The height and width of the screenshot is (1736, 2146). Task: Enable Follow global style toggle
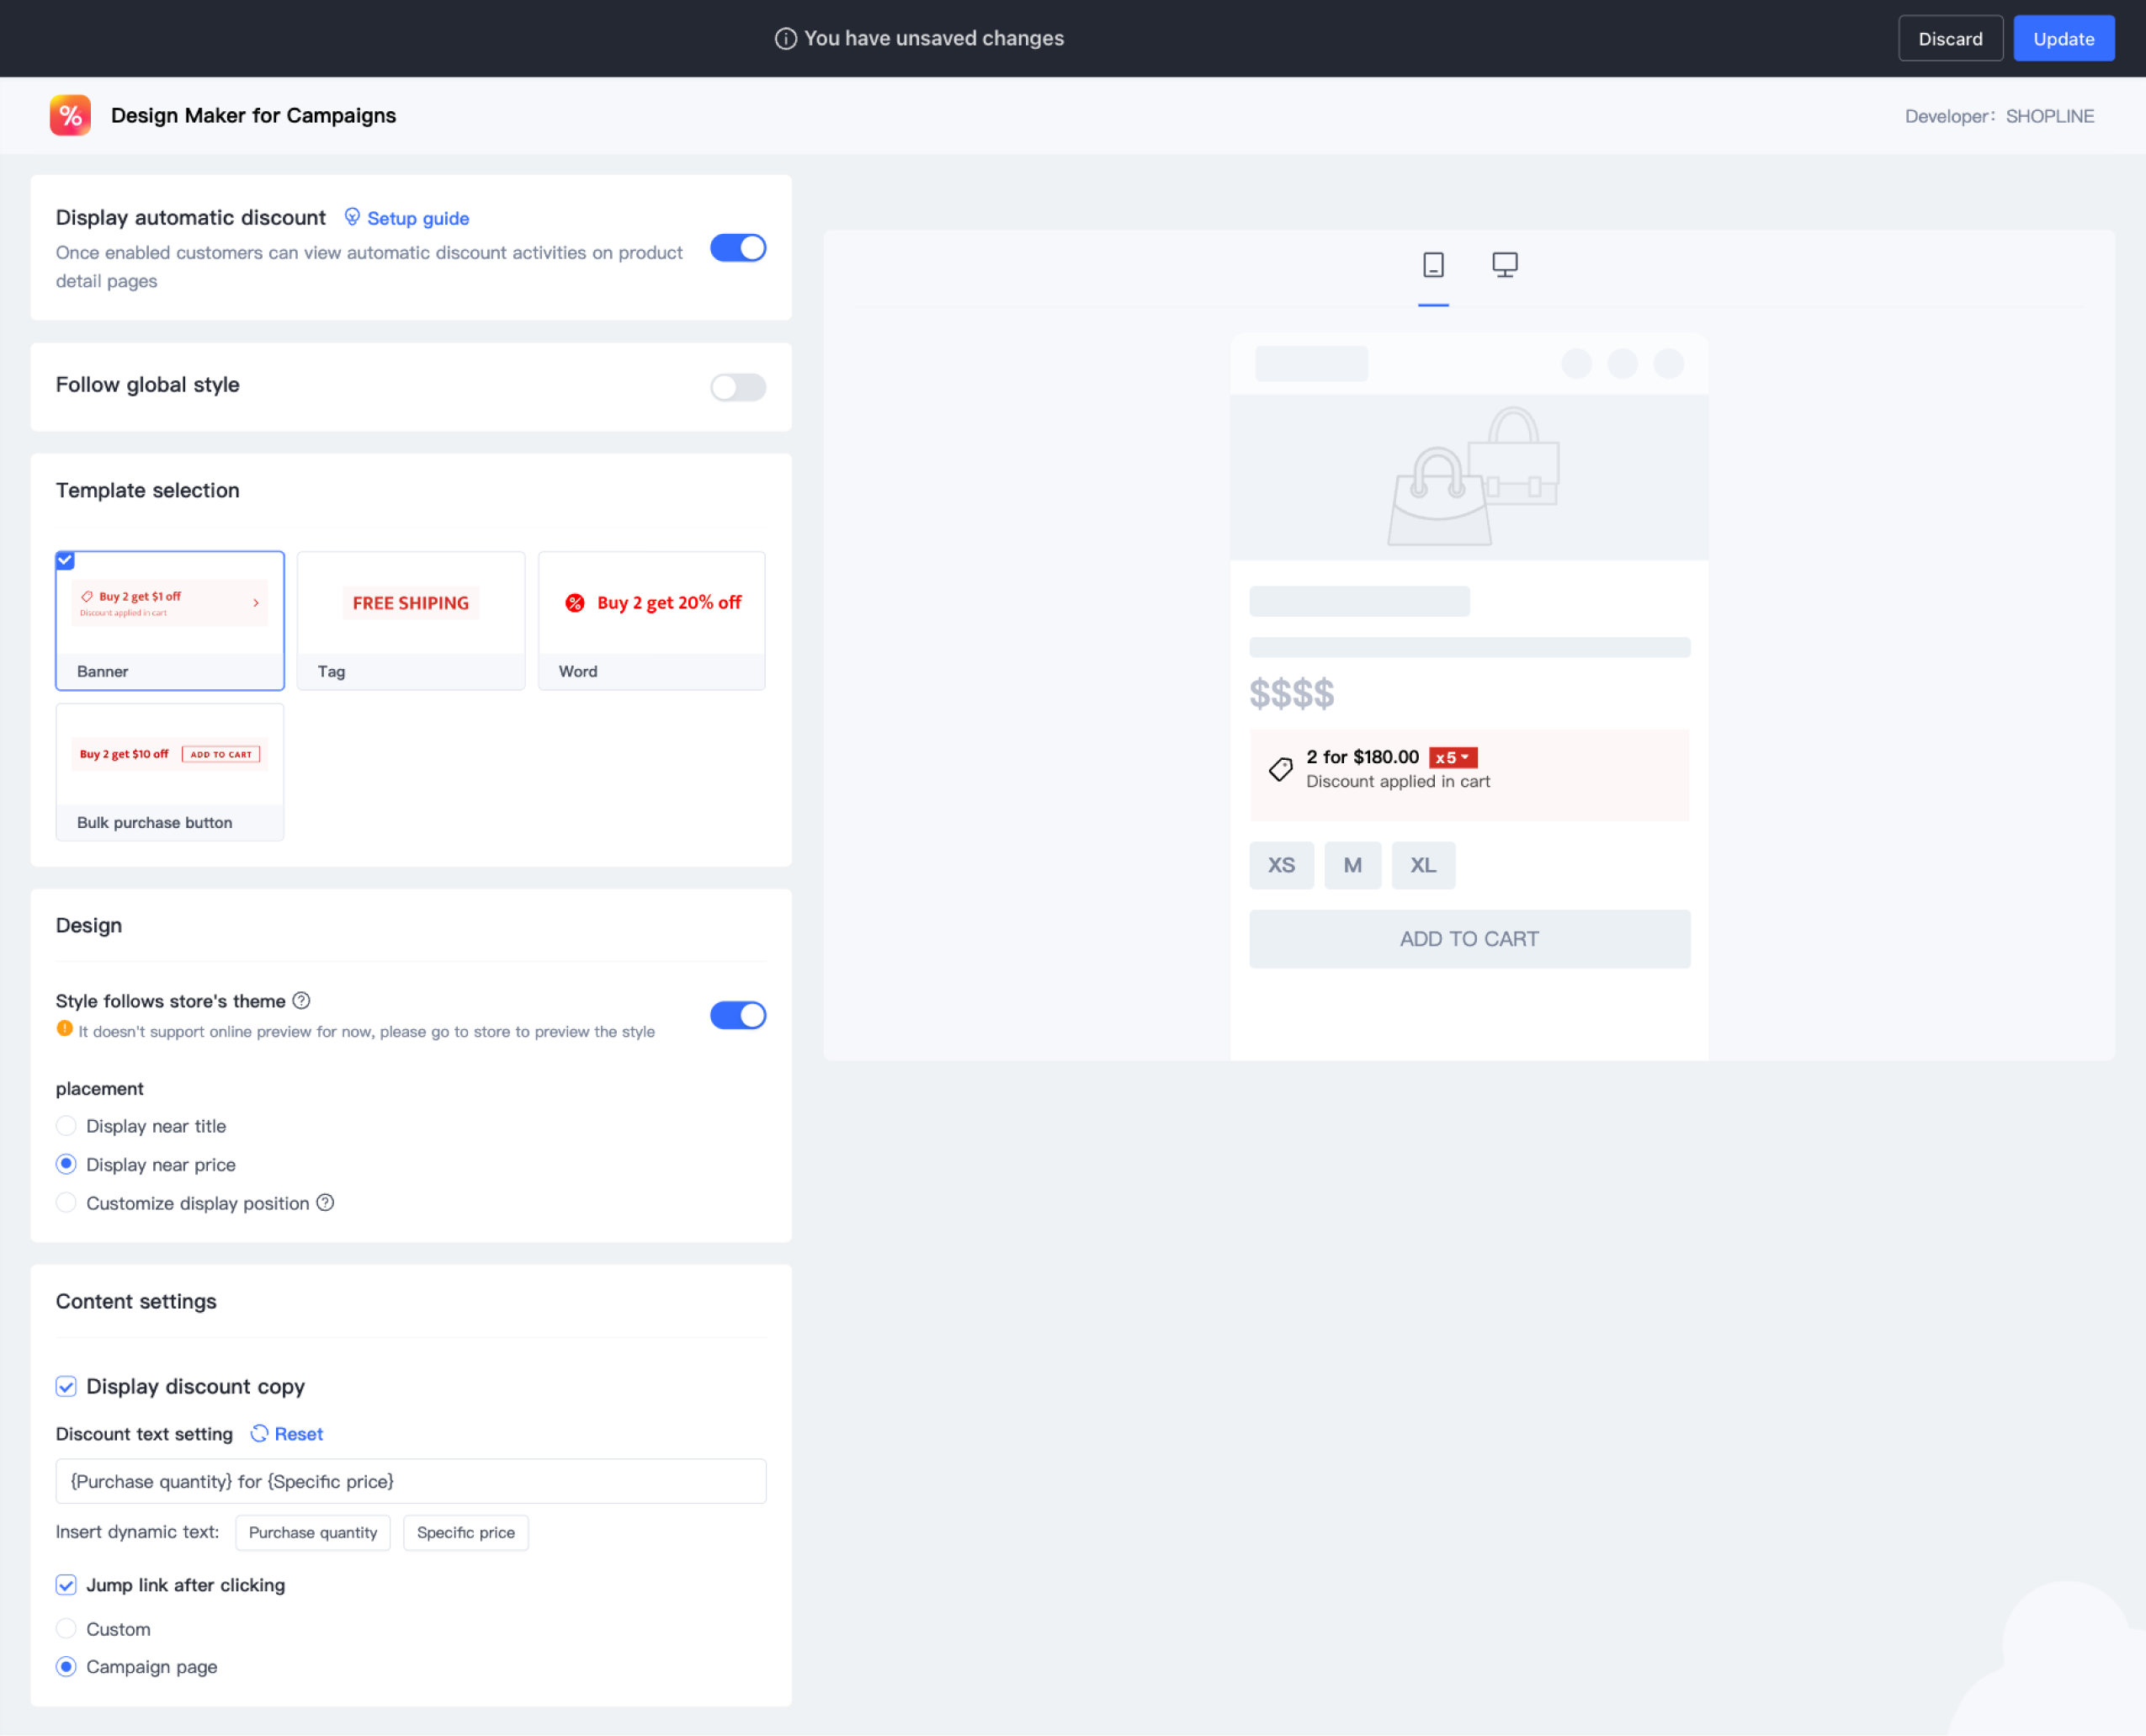tap(737, 386)
